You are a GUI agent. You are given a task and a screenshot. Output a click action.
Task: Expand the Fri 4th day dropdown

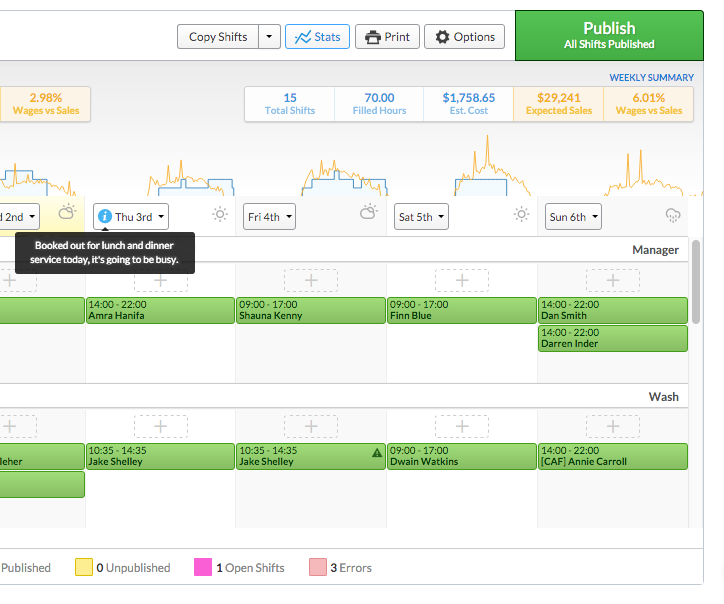pos(270,216)
